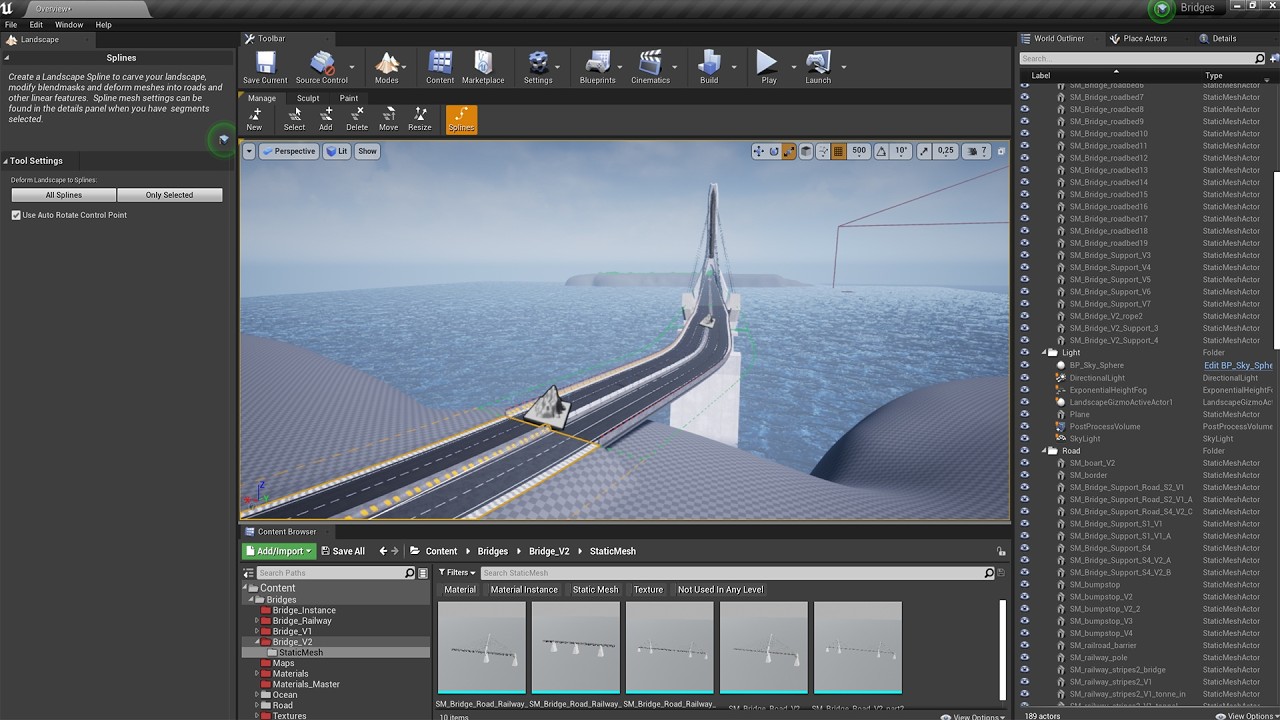
Task: Open the Help menu
Action: pos(103,24)
